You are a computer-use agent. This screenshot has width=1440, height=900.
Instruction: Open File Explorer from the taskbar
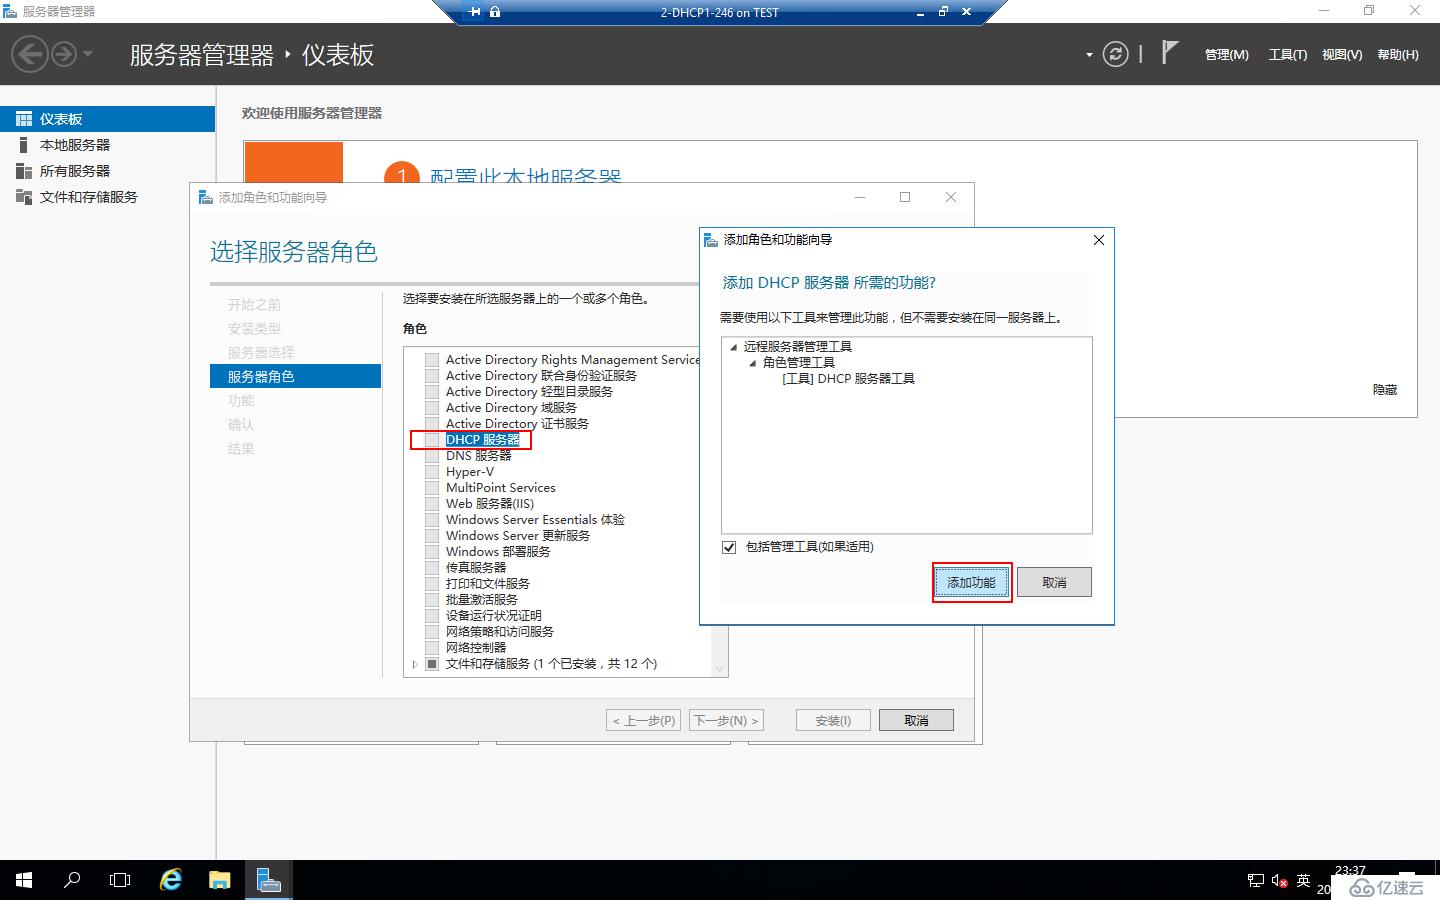coord(219,880)
